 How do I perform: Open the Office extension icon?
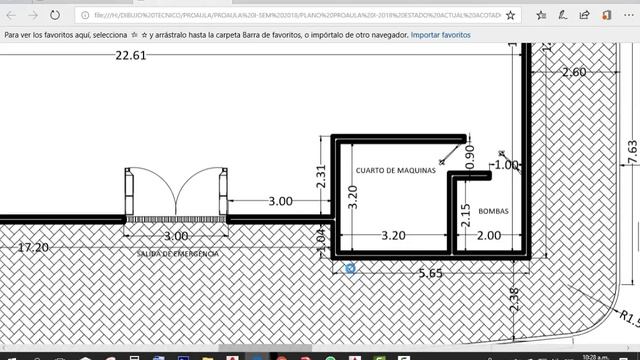607,16
